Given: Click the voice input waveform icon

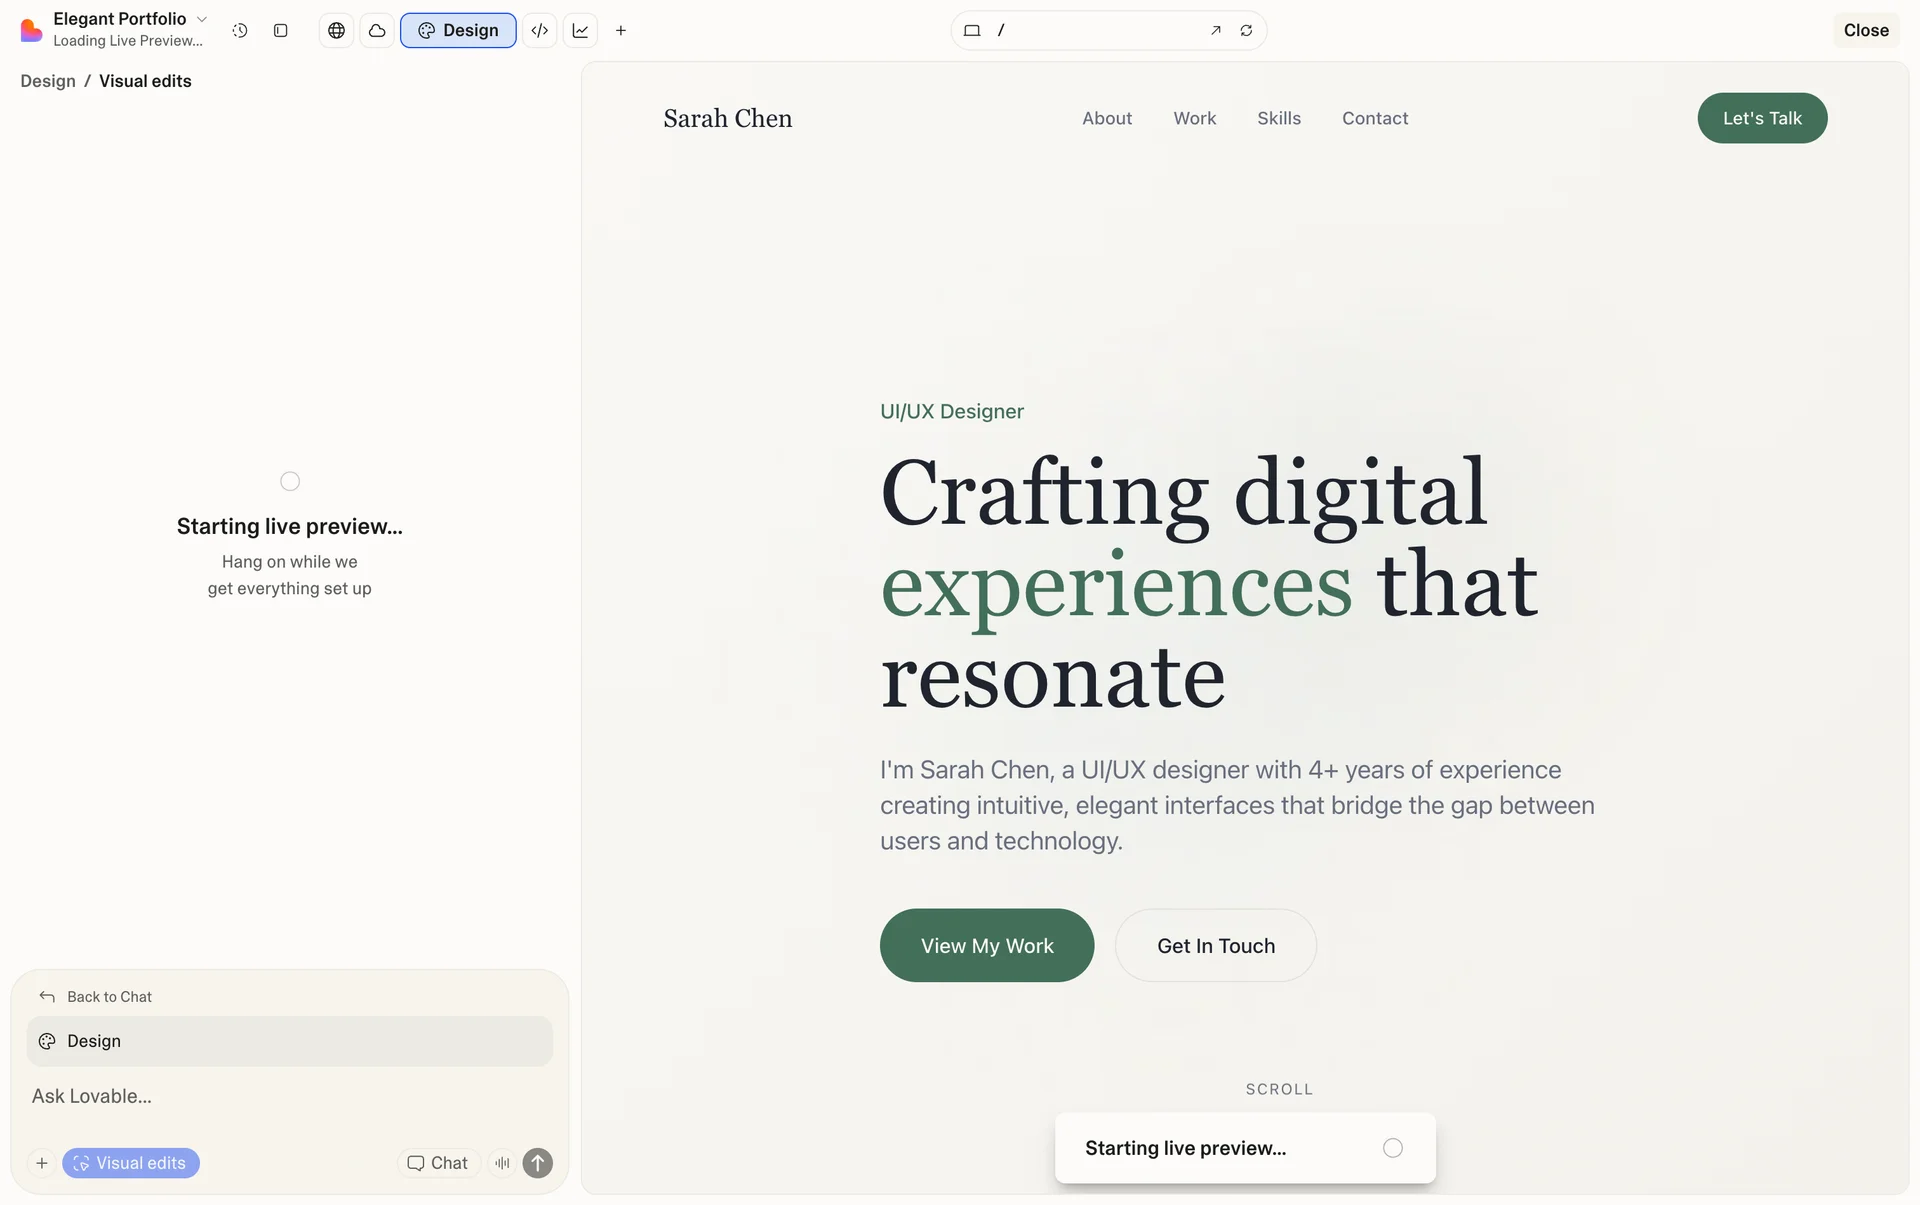Looking at the screenshot, I should (x=502, y=1163).
